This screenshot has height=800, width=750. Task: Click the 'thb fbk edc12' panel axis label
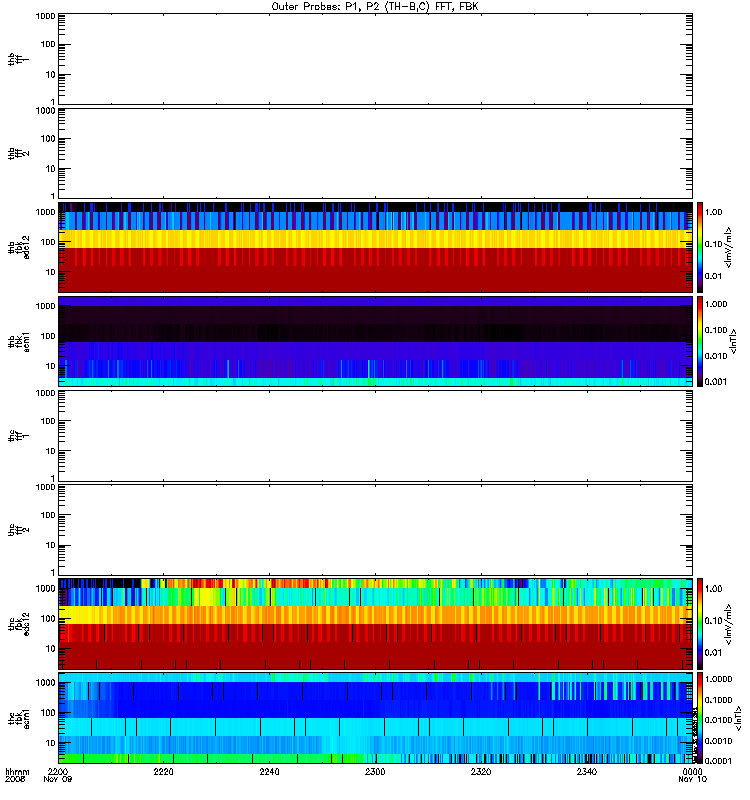[x=18, y=247]
